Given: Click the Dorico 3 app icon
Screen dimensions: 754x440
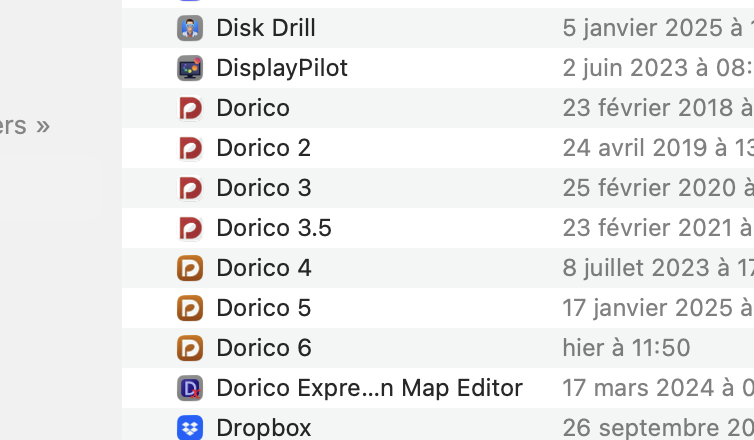Looking at the screenshot, I should (190, 188).
